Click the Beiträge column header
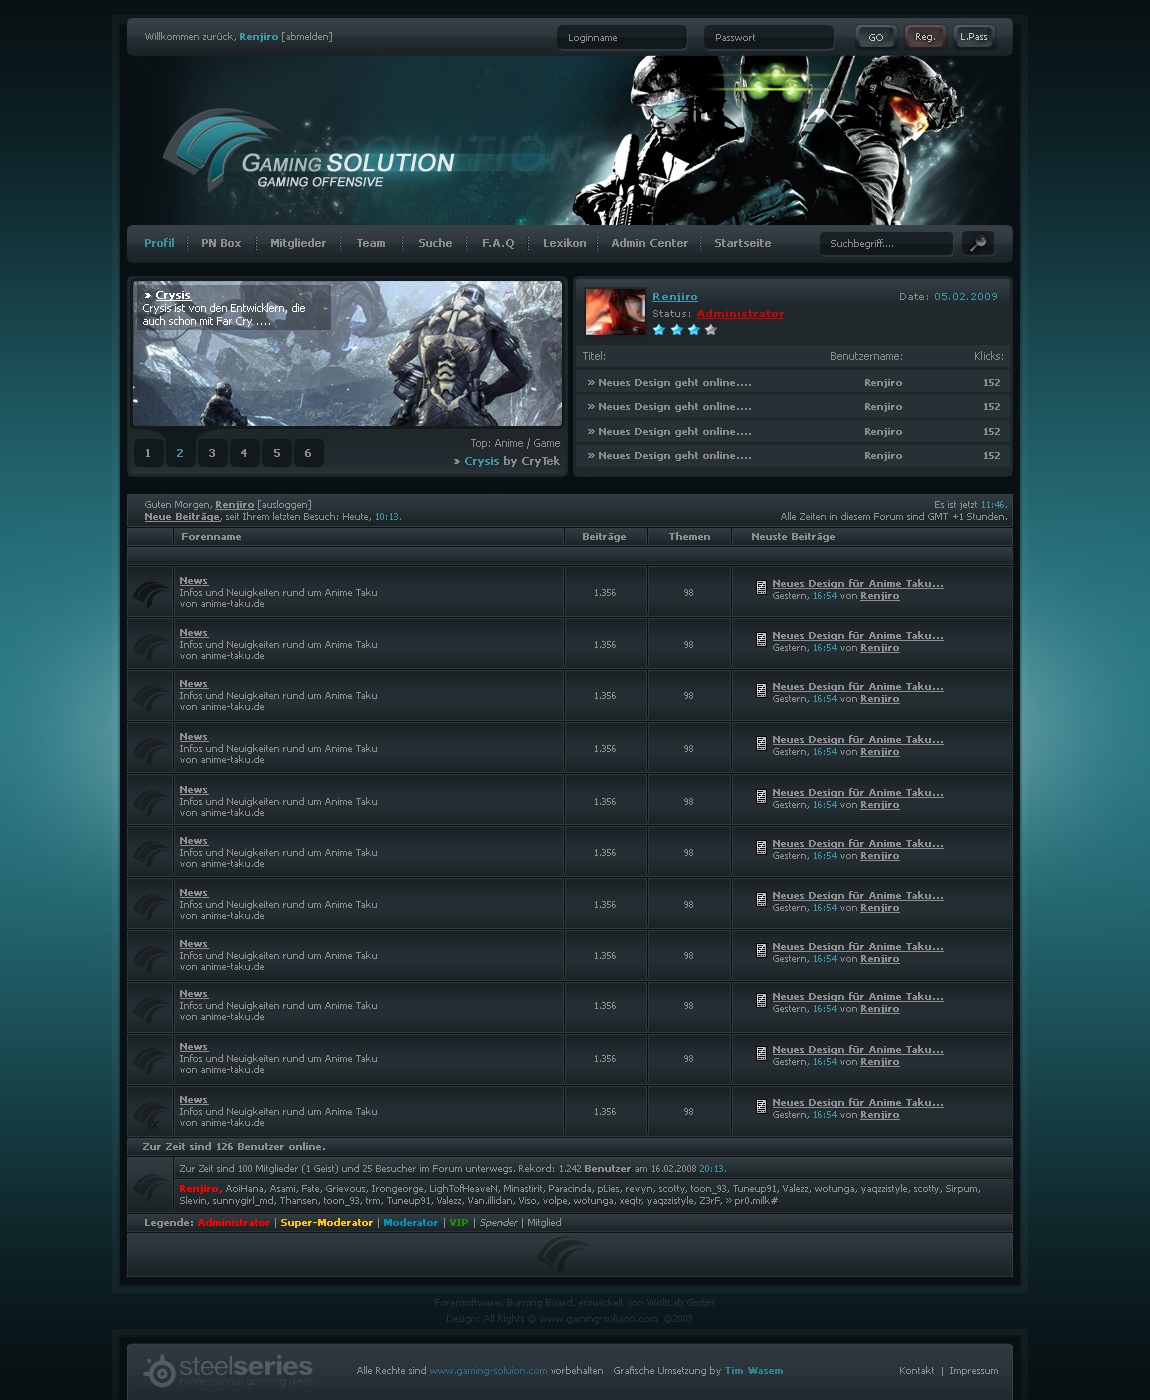Image resolution: width=1150 pixels, height=1400 pixels. pyautogui.click(x=604, y=537)
